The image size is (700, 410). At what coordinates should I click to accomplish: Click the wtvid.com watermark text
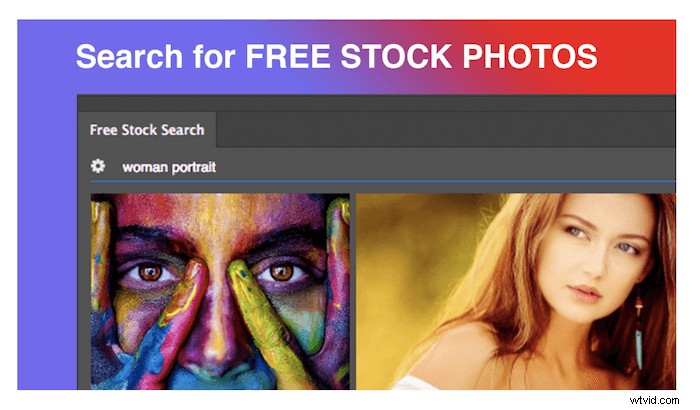(x=654, y=400)
